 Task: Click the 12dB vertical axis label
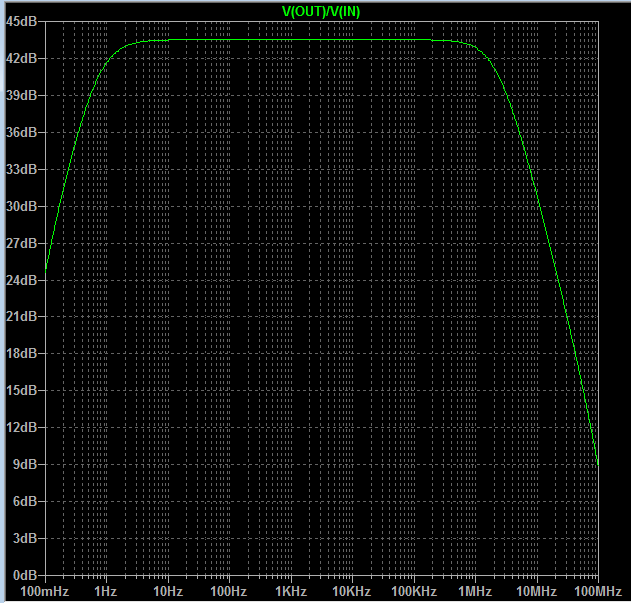[21, 427]
